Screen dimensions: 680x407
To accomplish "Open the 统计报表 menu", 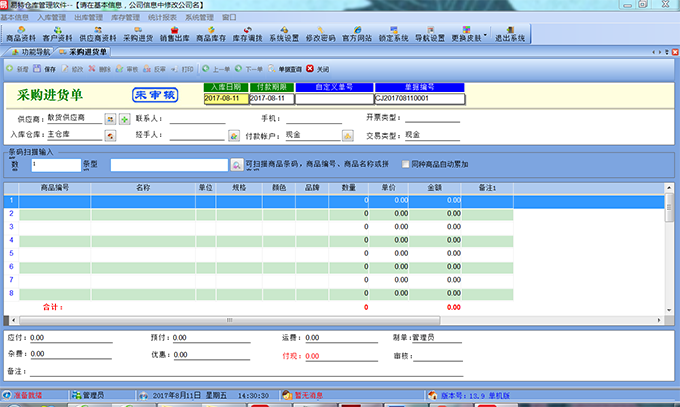I will pyautogui.click(x=162, y=17).
